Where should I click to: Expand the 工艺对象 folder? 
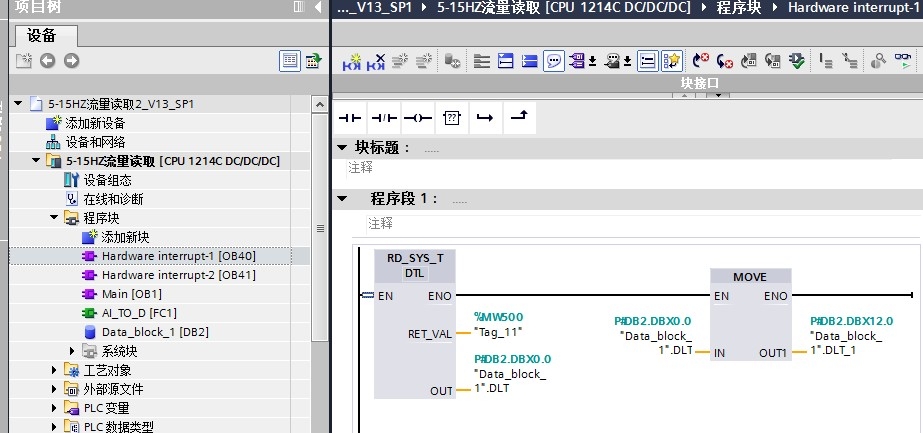pyautogui.click(x=54, y=370)
